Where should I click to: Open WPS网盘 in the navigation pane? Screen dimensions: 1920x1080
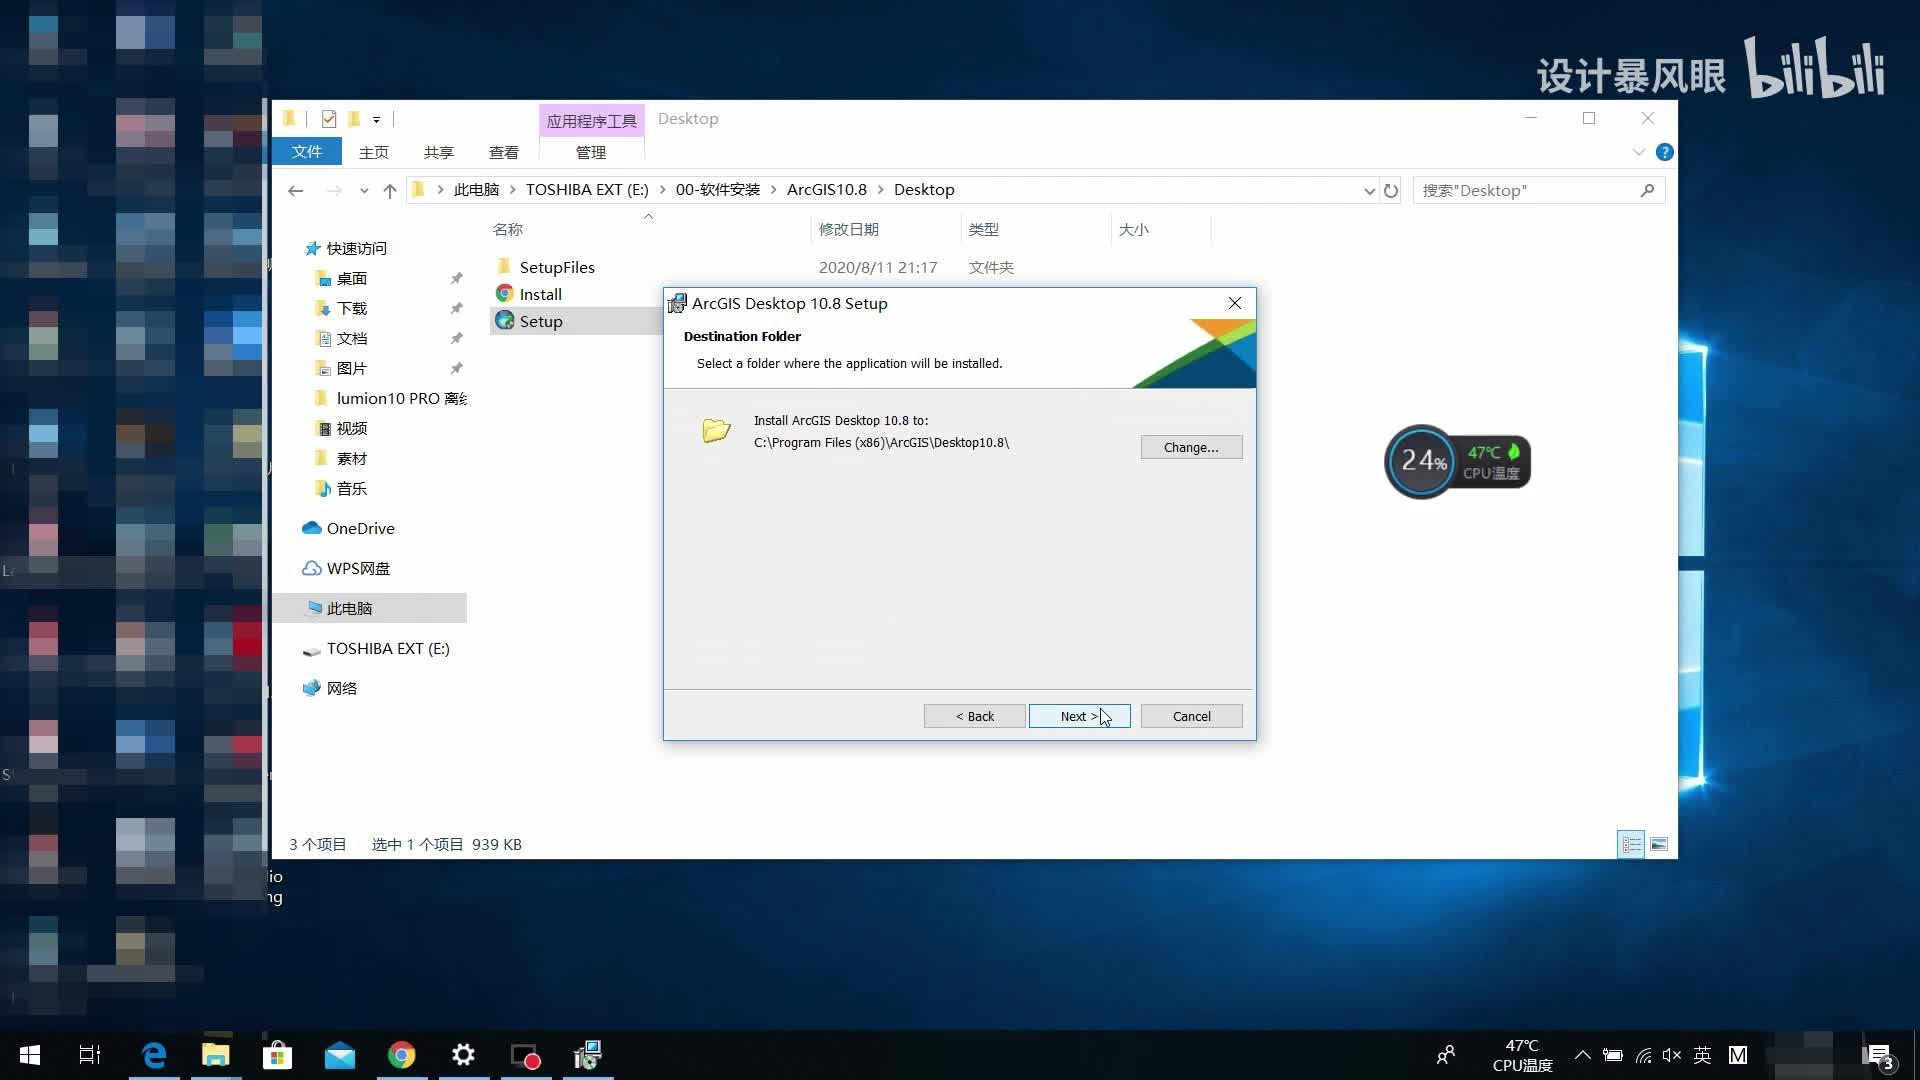pos(358,568)
